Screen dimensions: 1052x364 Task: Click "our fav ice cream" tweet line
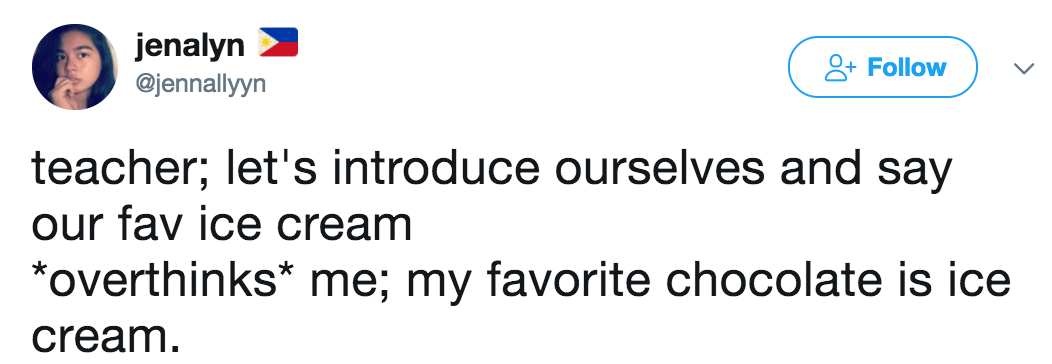(221, 225)
